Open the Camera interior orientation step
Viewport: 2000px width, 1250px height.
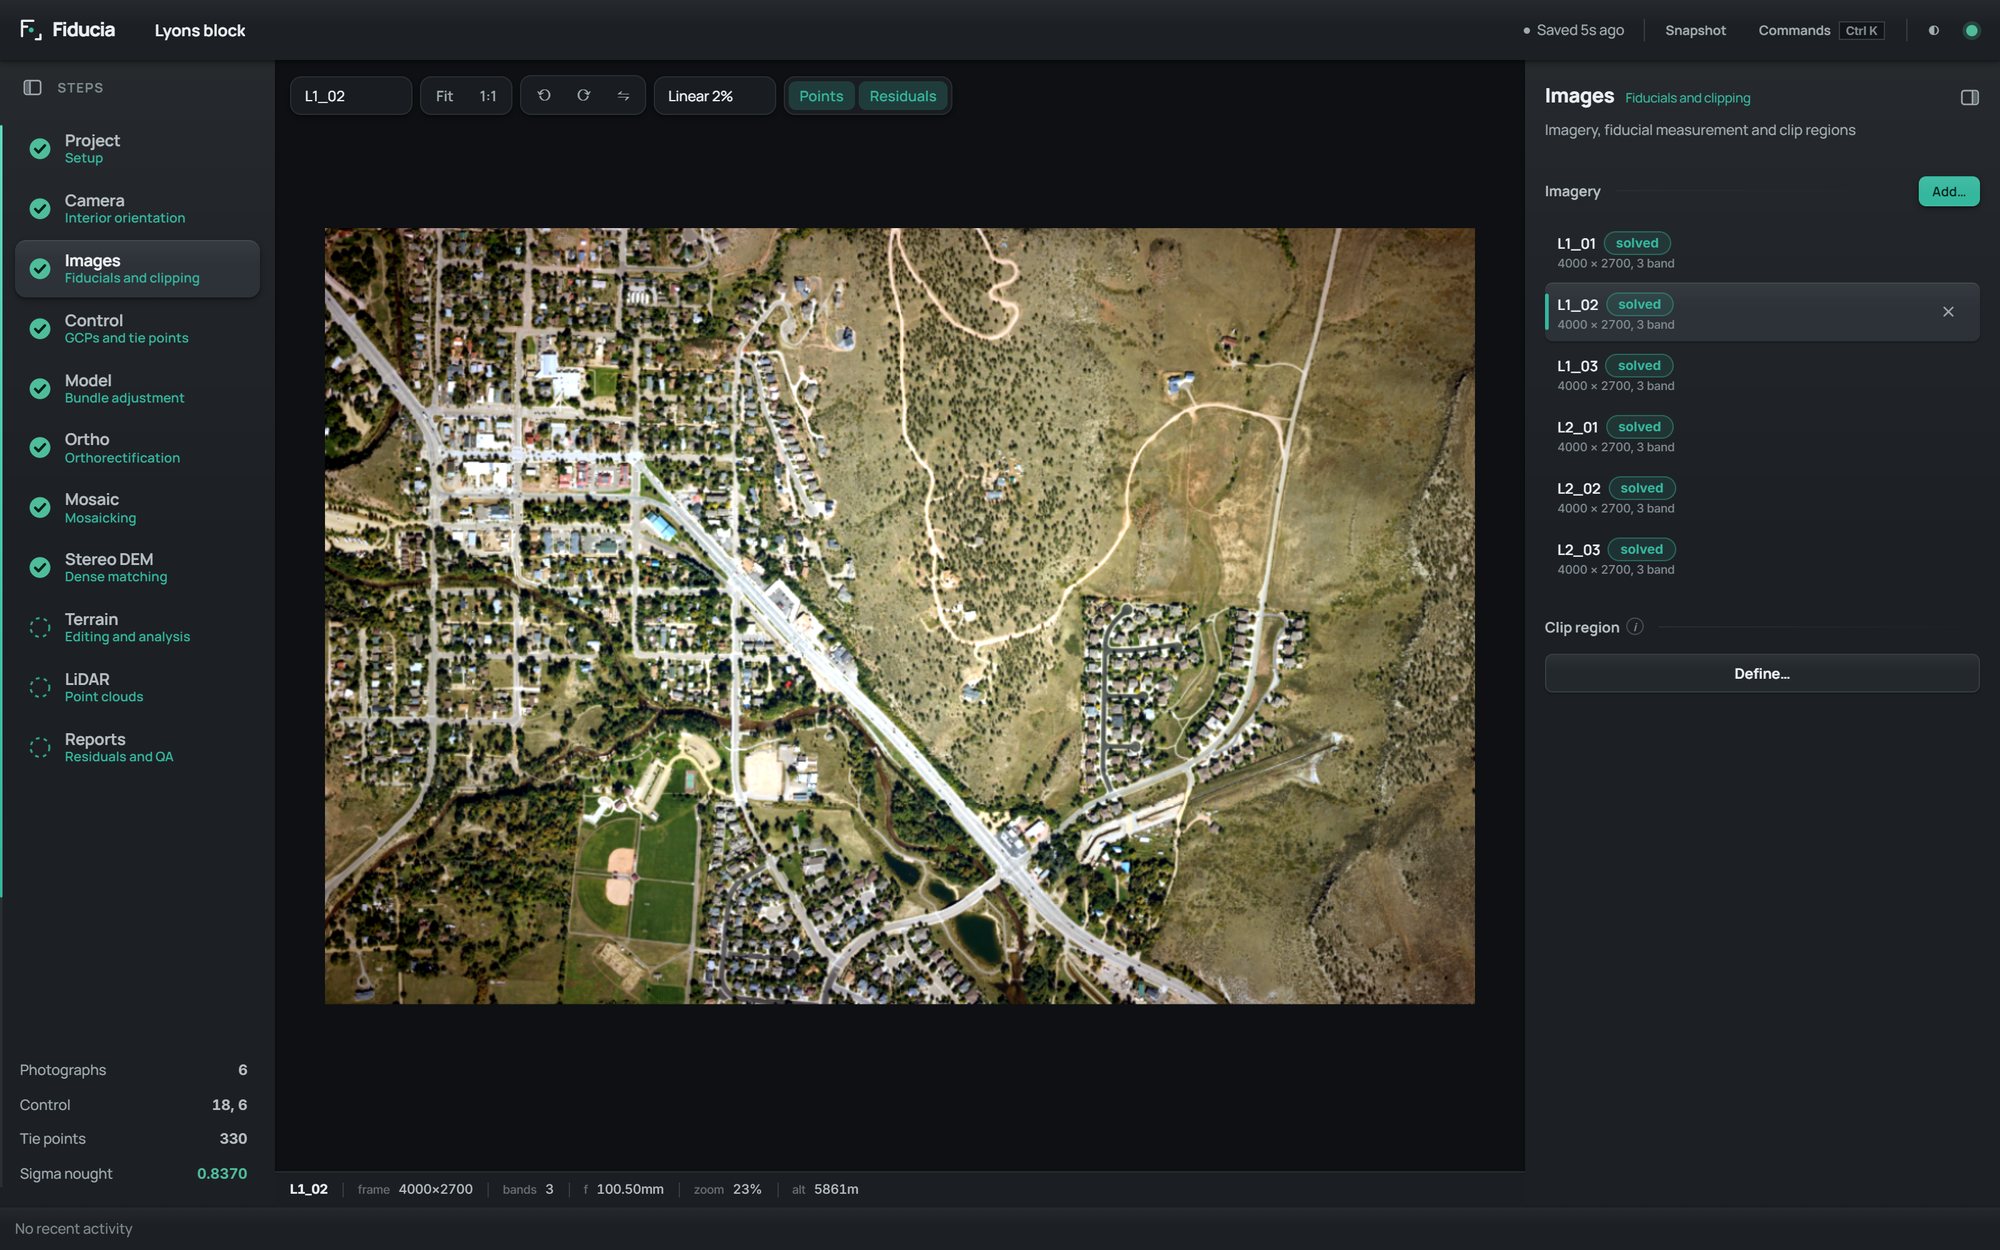[x=137, y=209]
